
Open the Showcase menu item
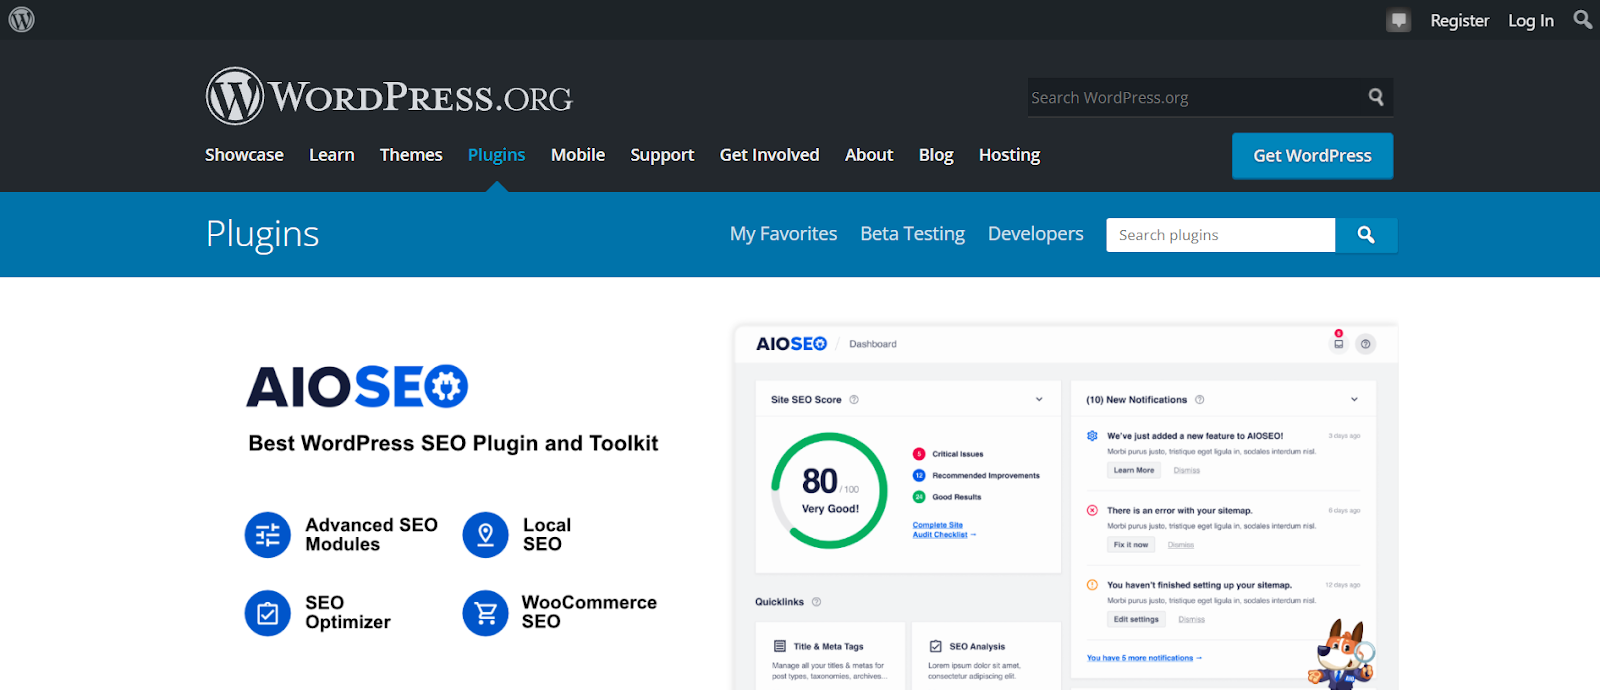(244, 155)
